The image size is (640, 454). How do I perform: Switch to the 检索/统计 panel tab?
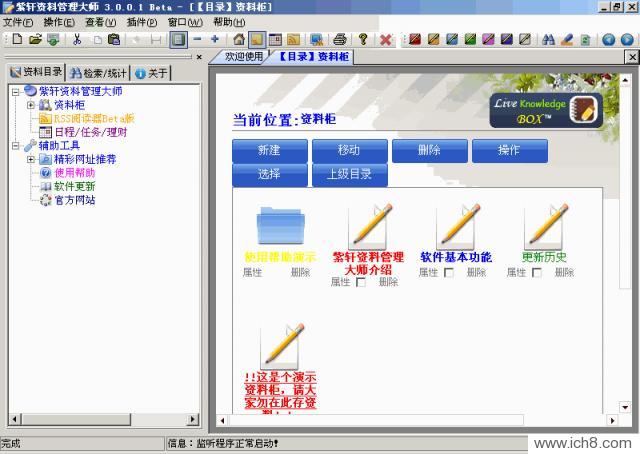pos(98,73)
